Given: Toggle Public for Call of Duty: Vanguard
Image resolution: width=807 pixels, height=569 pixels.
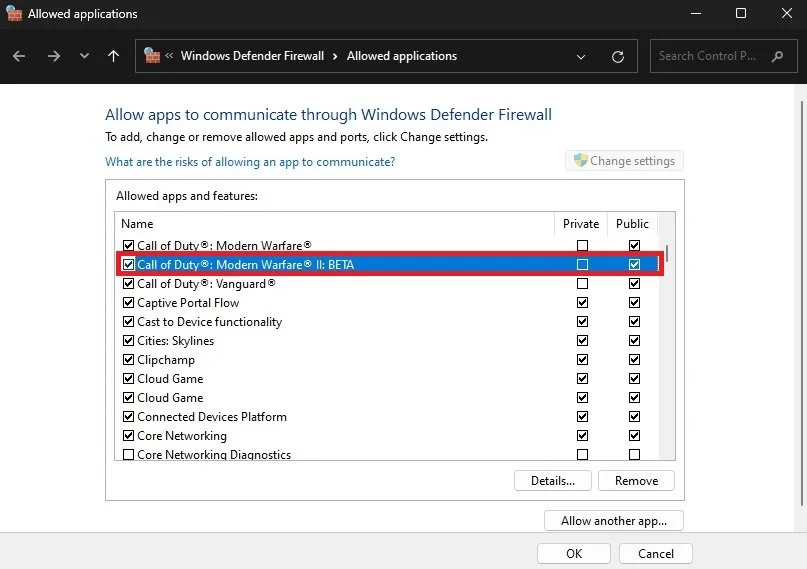Looking at the screenshot, I should coord(635,283).
